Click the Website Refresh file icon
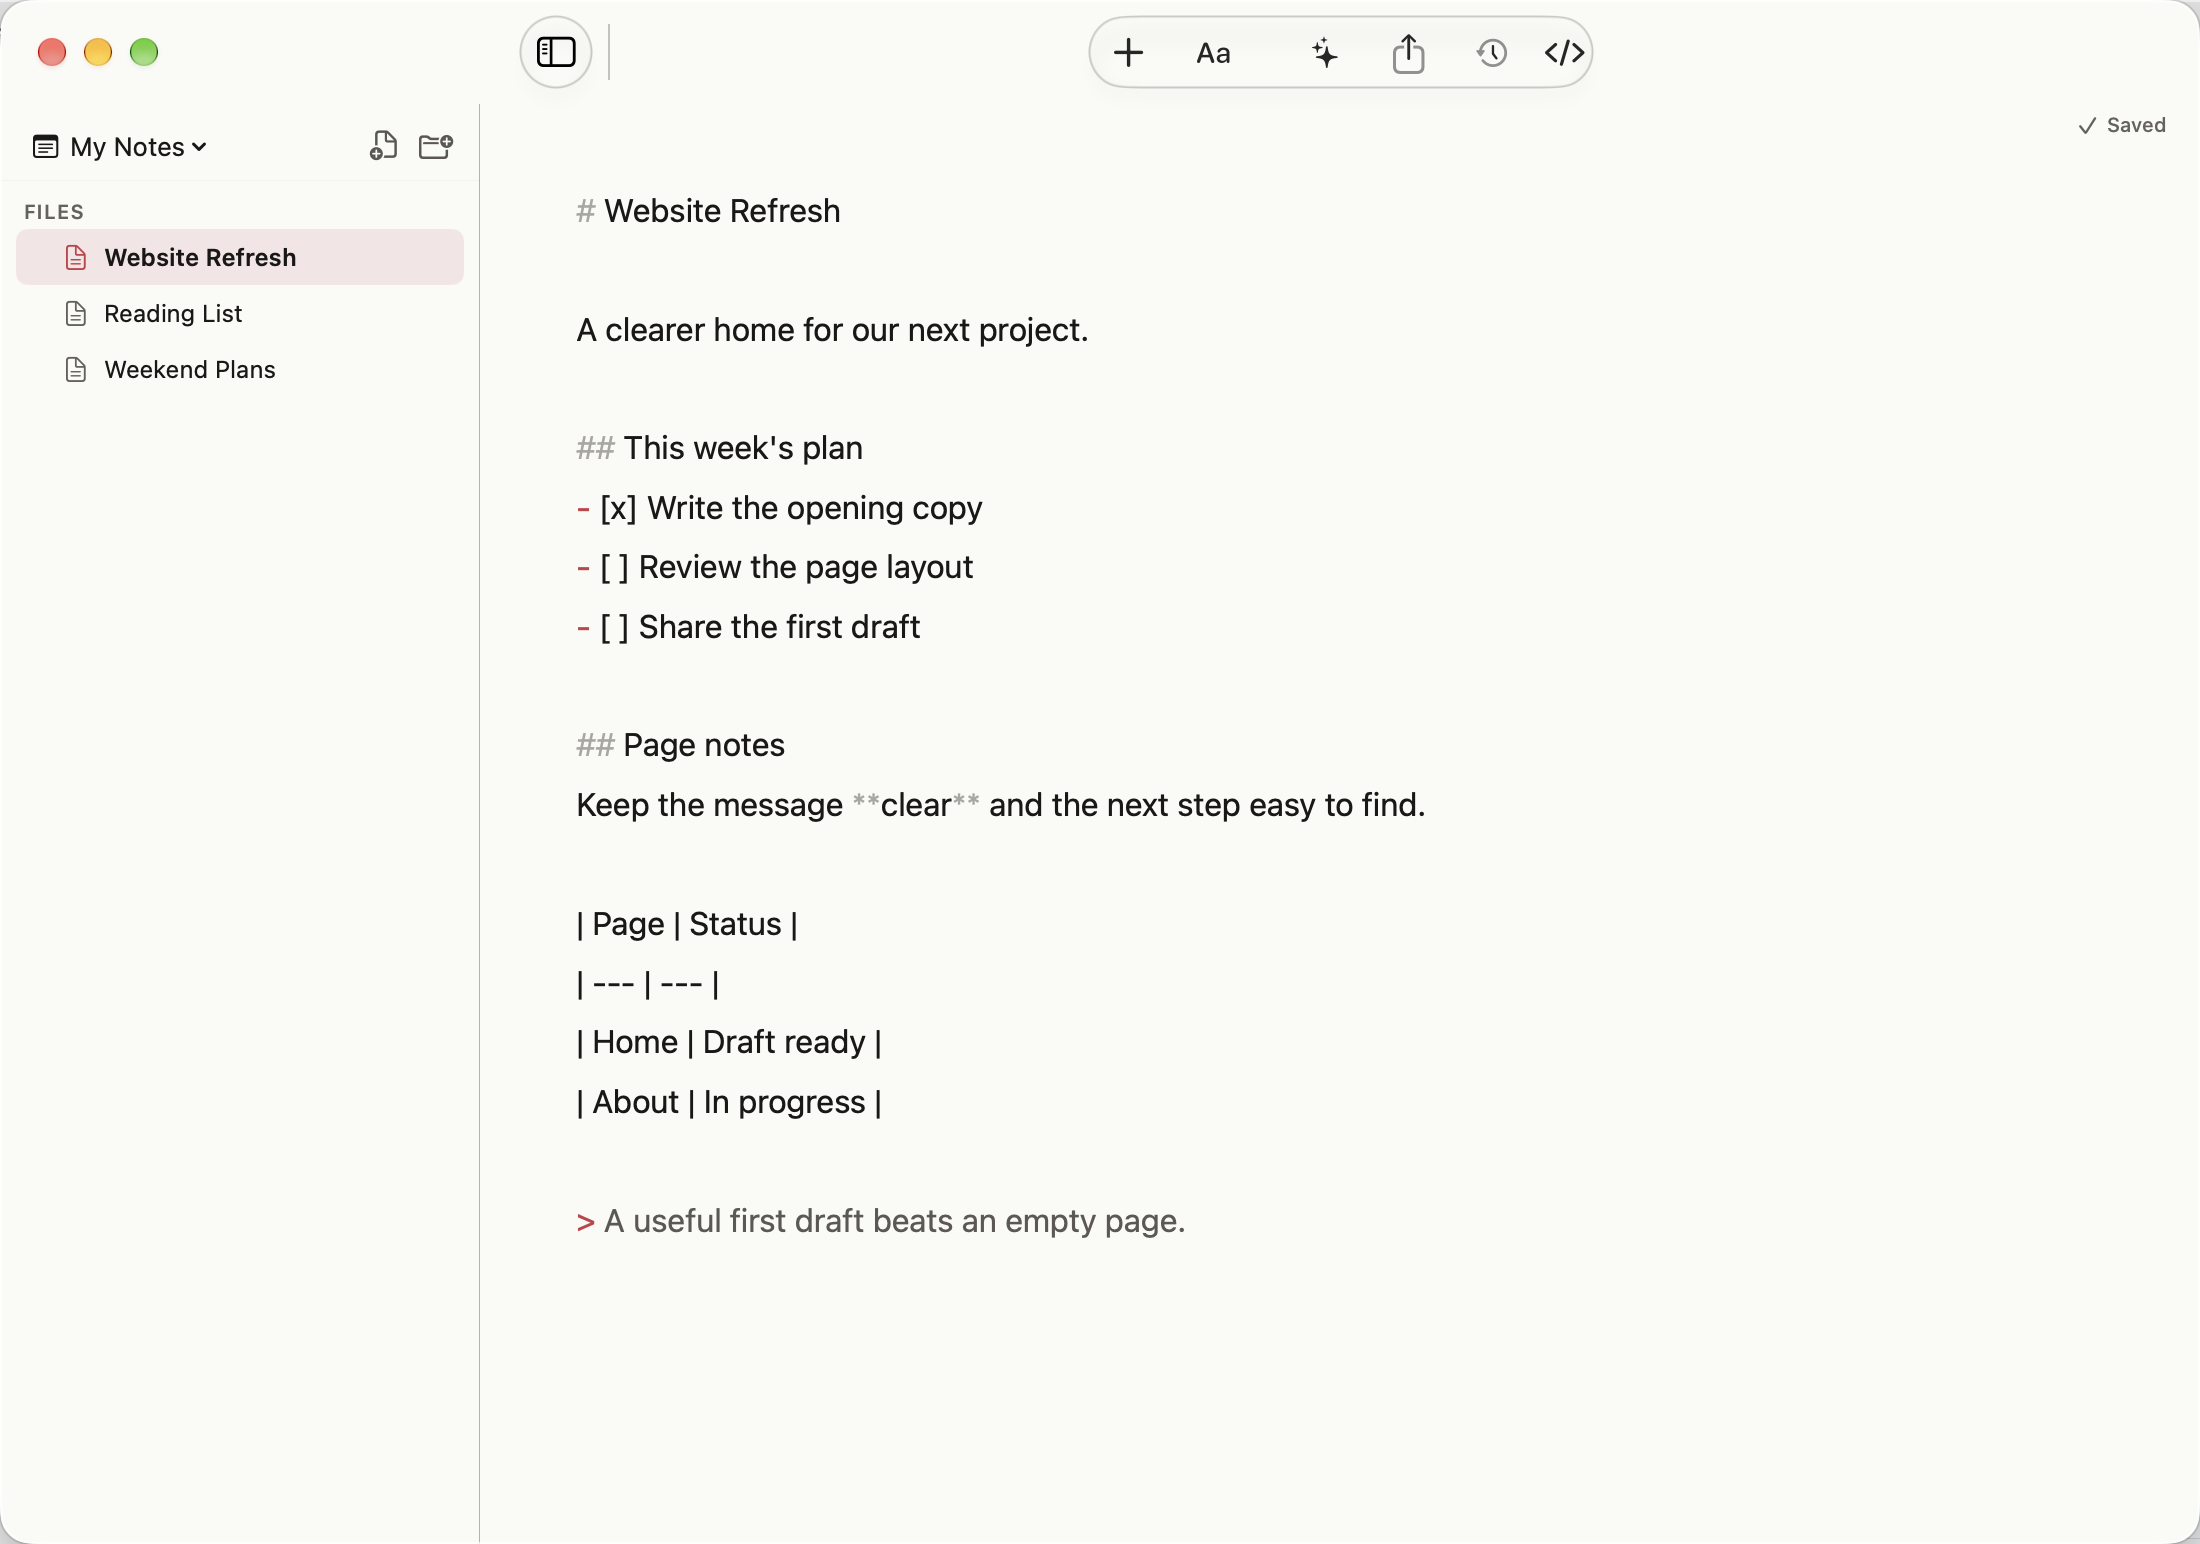The image size is (2200, 1544). coord(76,257)
